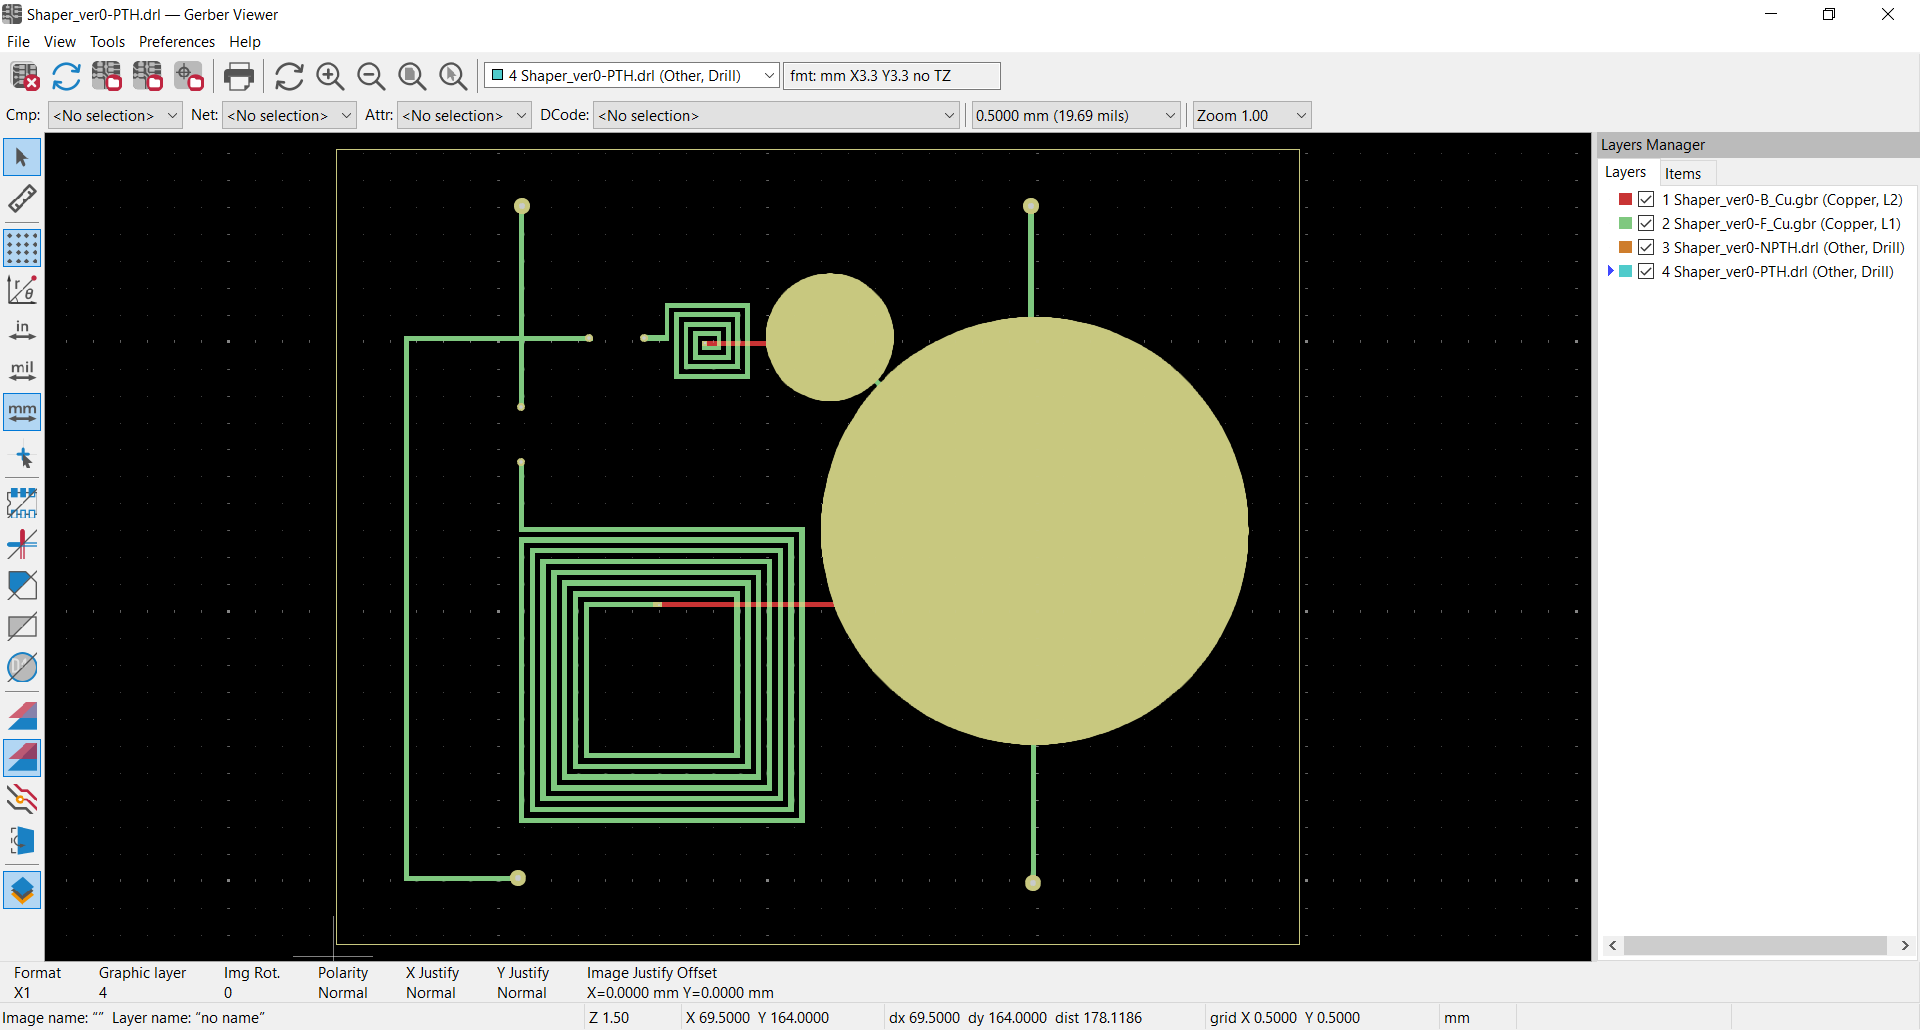Click the Clear all layers icon
The image size is (1920, 1030).
tap(24, 76)
